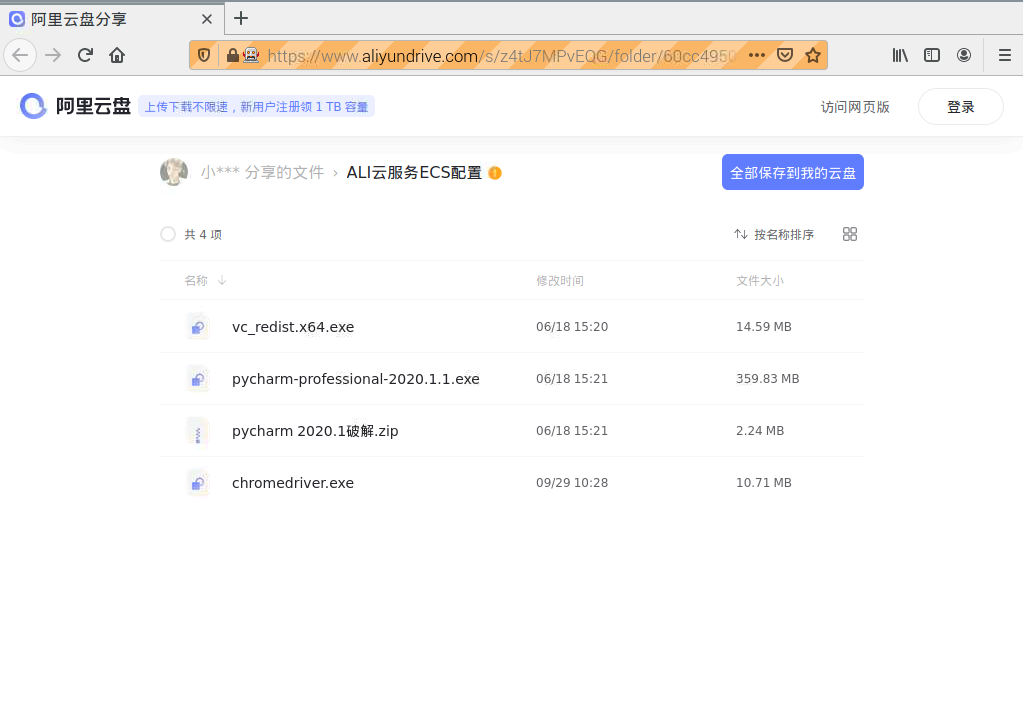Click the orange warning icon beside folder name

(495, 173)
